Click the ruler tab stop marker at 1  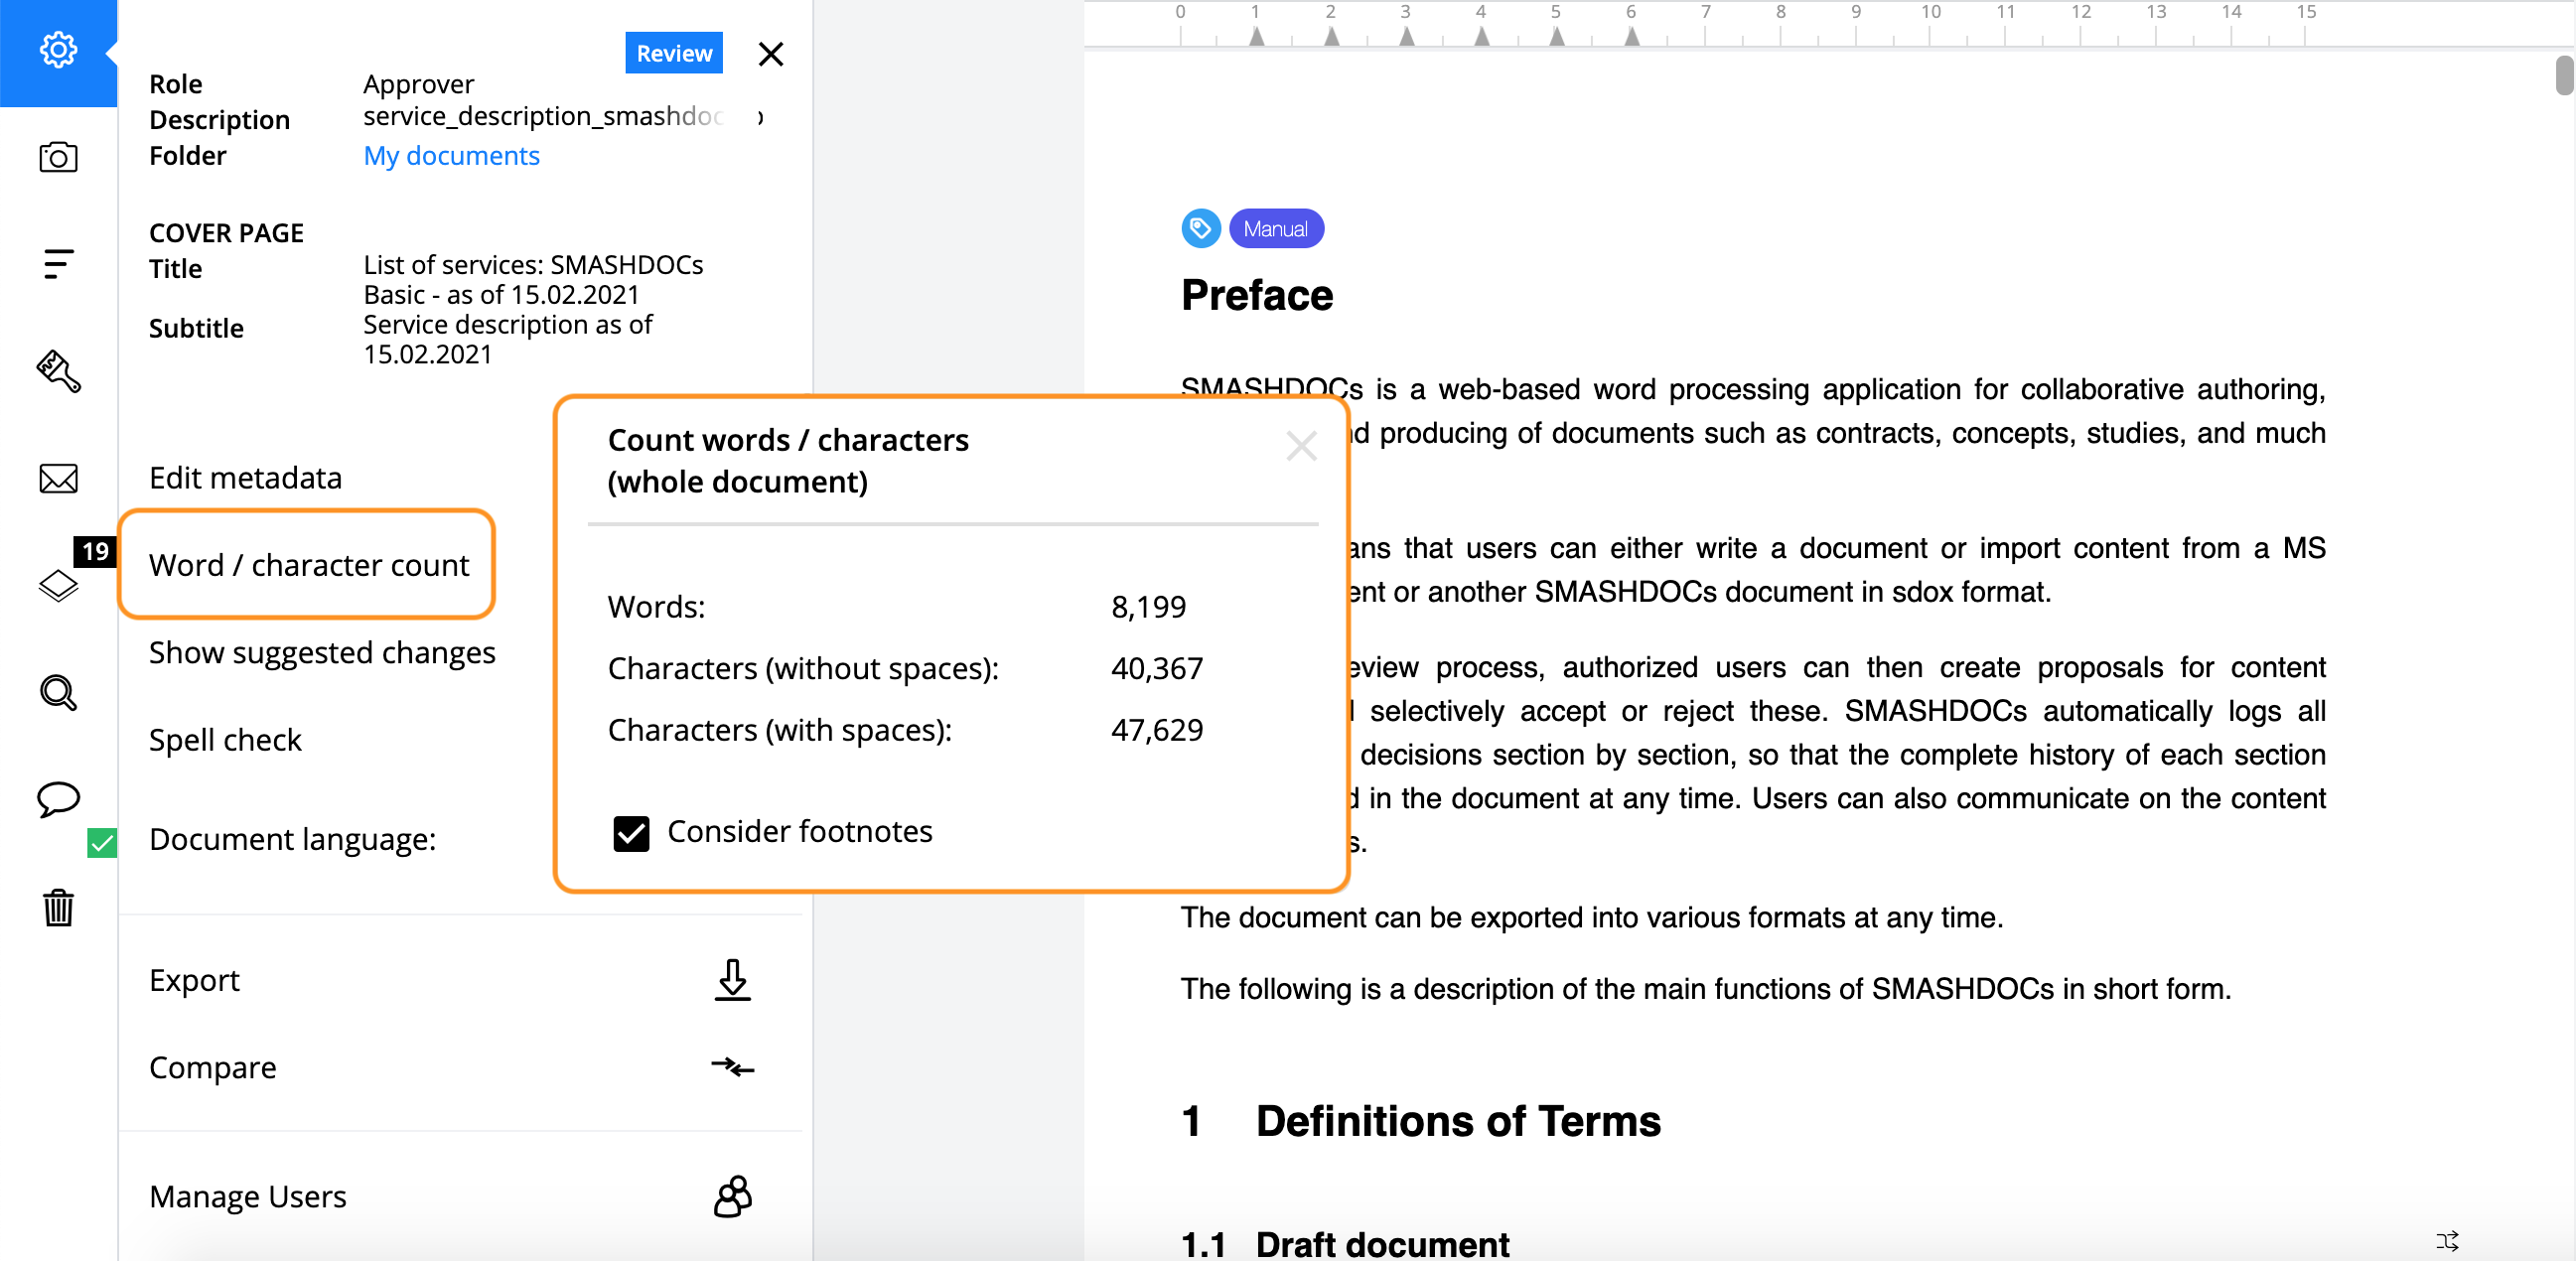[x=1257, y=36]
